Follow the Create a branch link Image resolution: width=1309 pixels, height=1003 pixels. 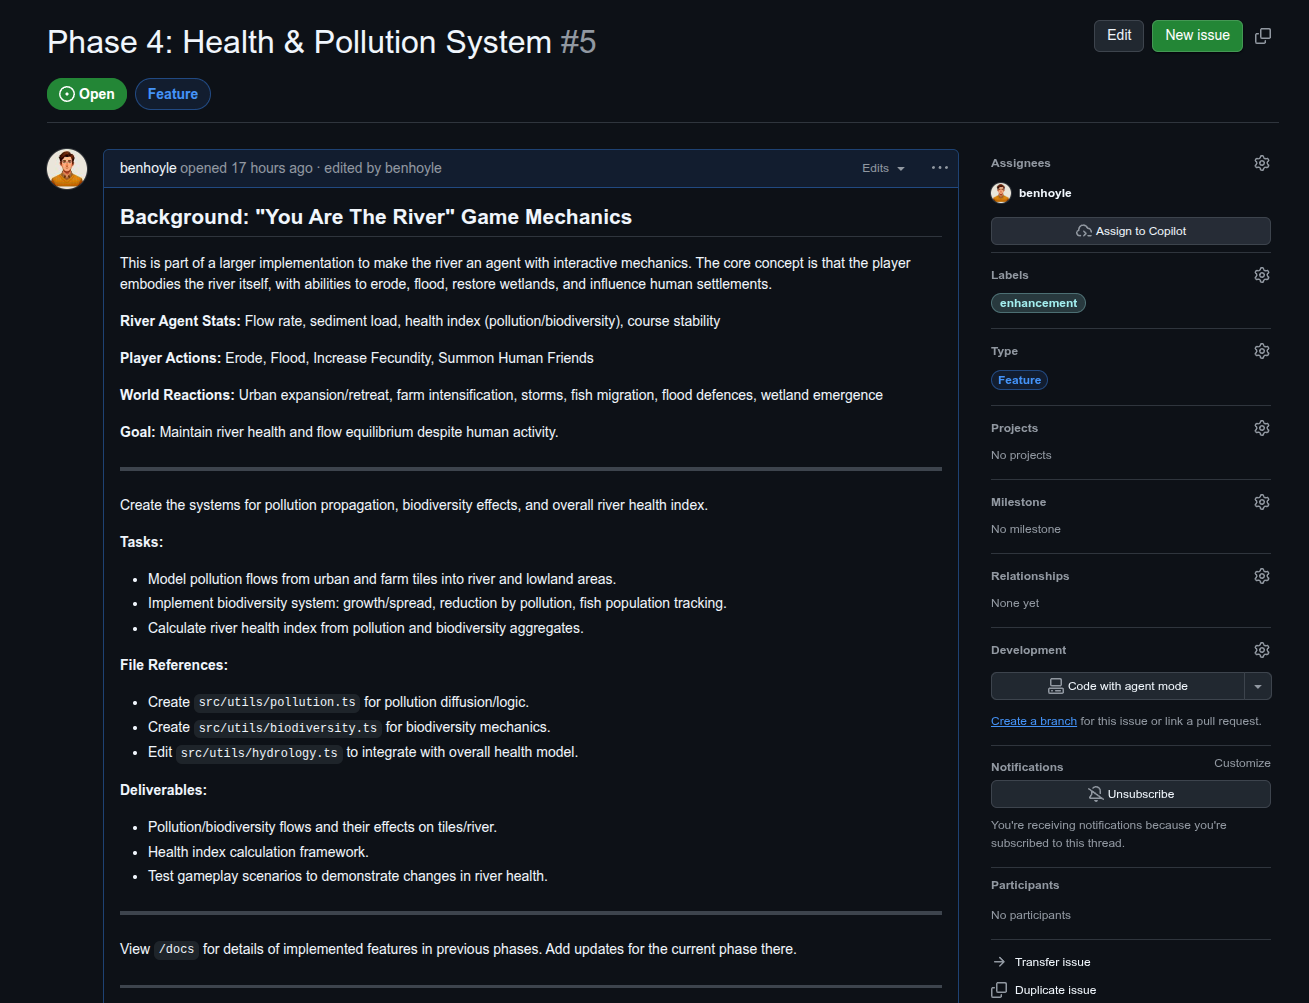[x=1033, y=721]
